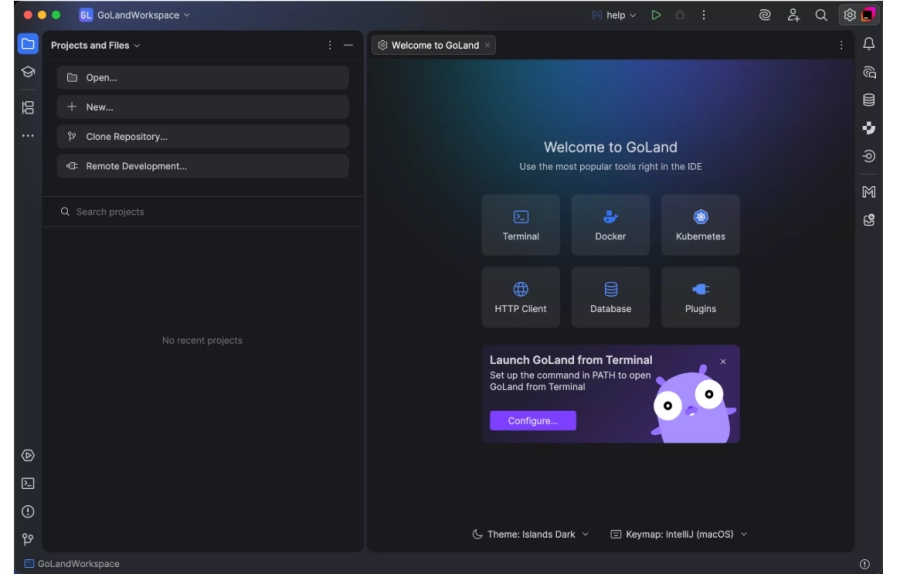Close the Welcome to GoLand tab

click(x=487, y=45)
